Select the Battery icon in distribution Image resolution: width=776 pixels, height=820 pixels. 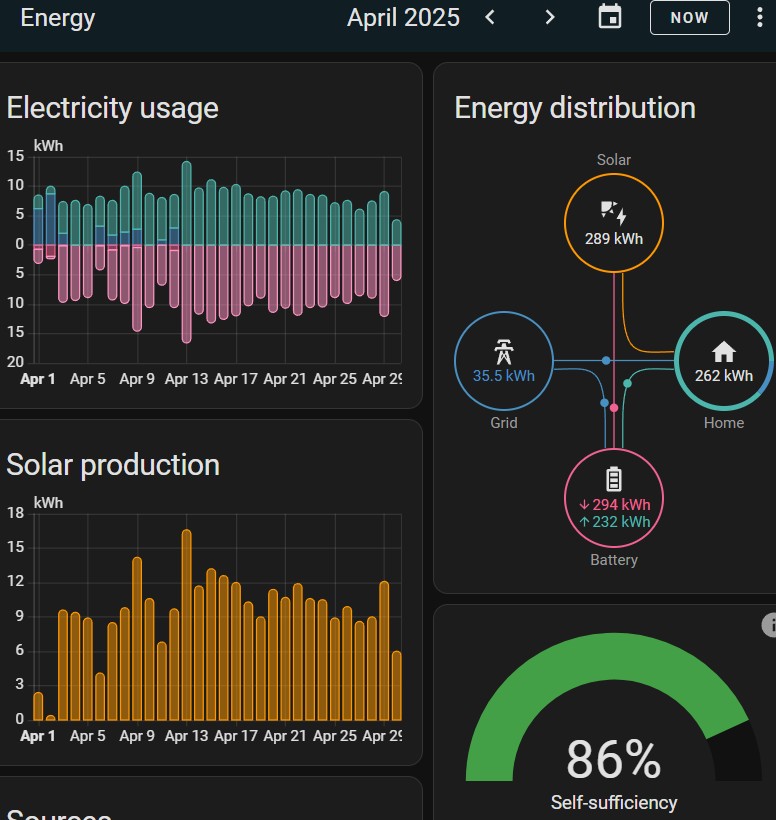pos(613,479)
